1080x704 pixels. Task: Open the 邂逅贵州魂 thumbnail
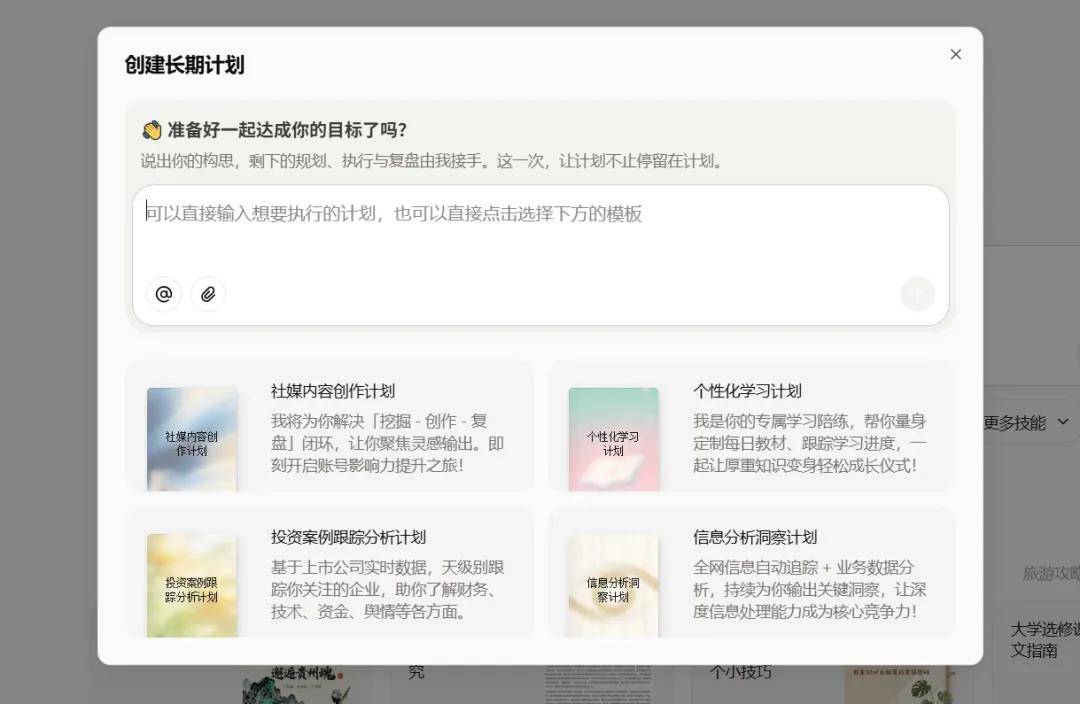[290, 681]
